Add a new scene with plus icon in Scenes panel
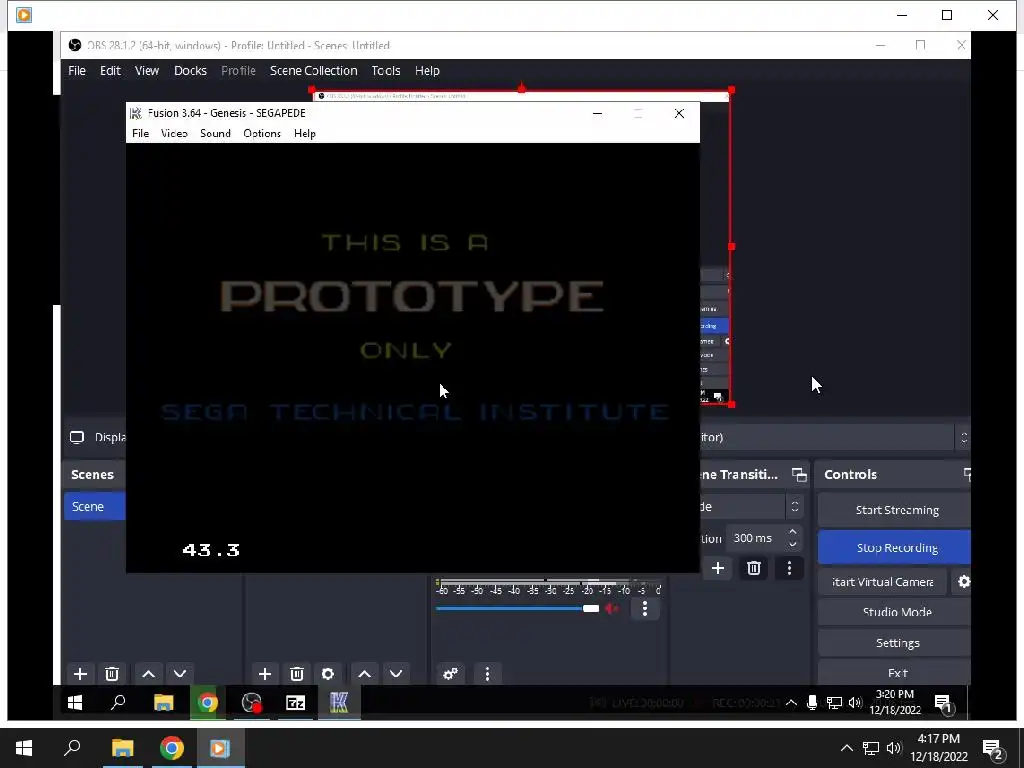Viewport: 1024px width, 768px height. pyautogui.click(x=80, y=673)
